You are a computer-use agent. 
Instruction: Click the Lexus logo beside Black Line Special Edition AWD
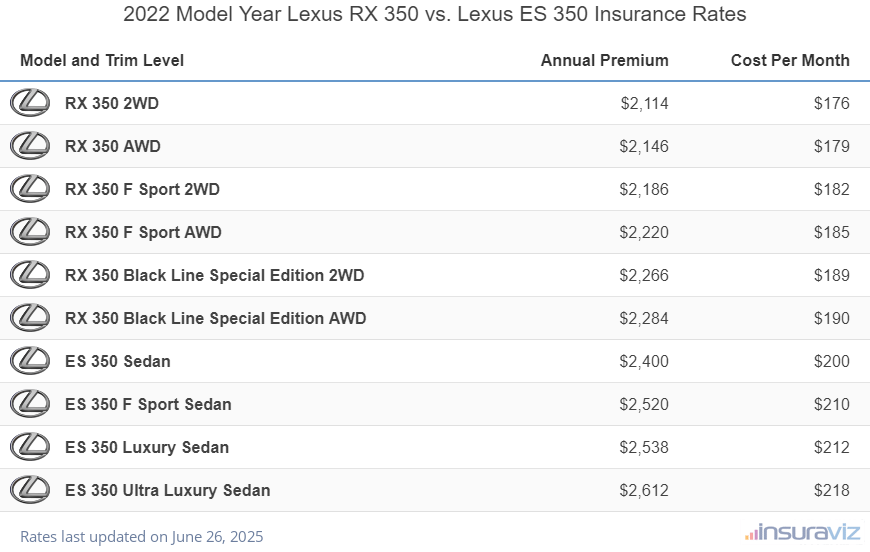pos(30,318)
